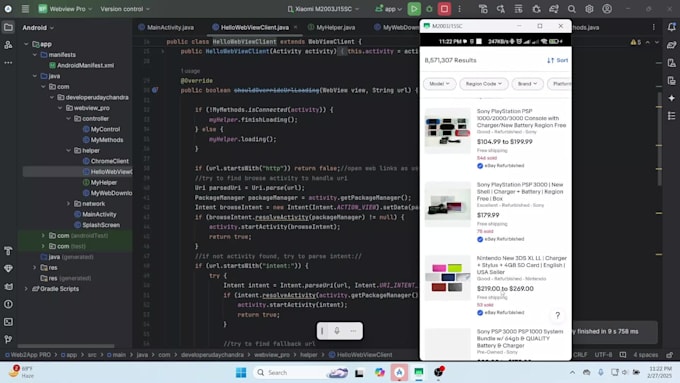Open the Android project view dropdown
The image size is (680, 383).
[x=38, y=27]
